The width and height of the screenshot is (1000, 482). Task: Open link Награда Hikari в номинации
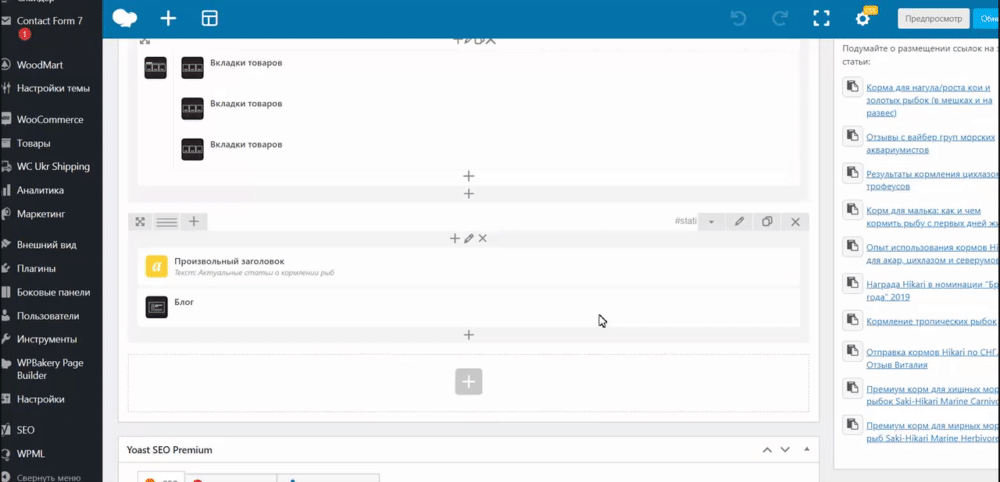(932, 291)
